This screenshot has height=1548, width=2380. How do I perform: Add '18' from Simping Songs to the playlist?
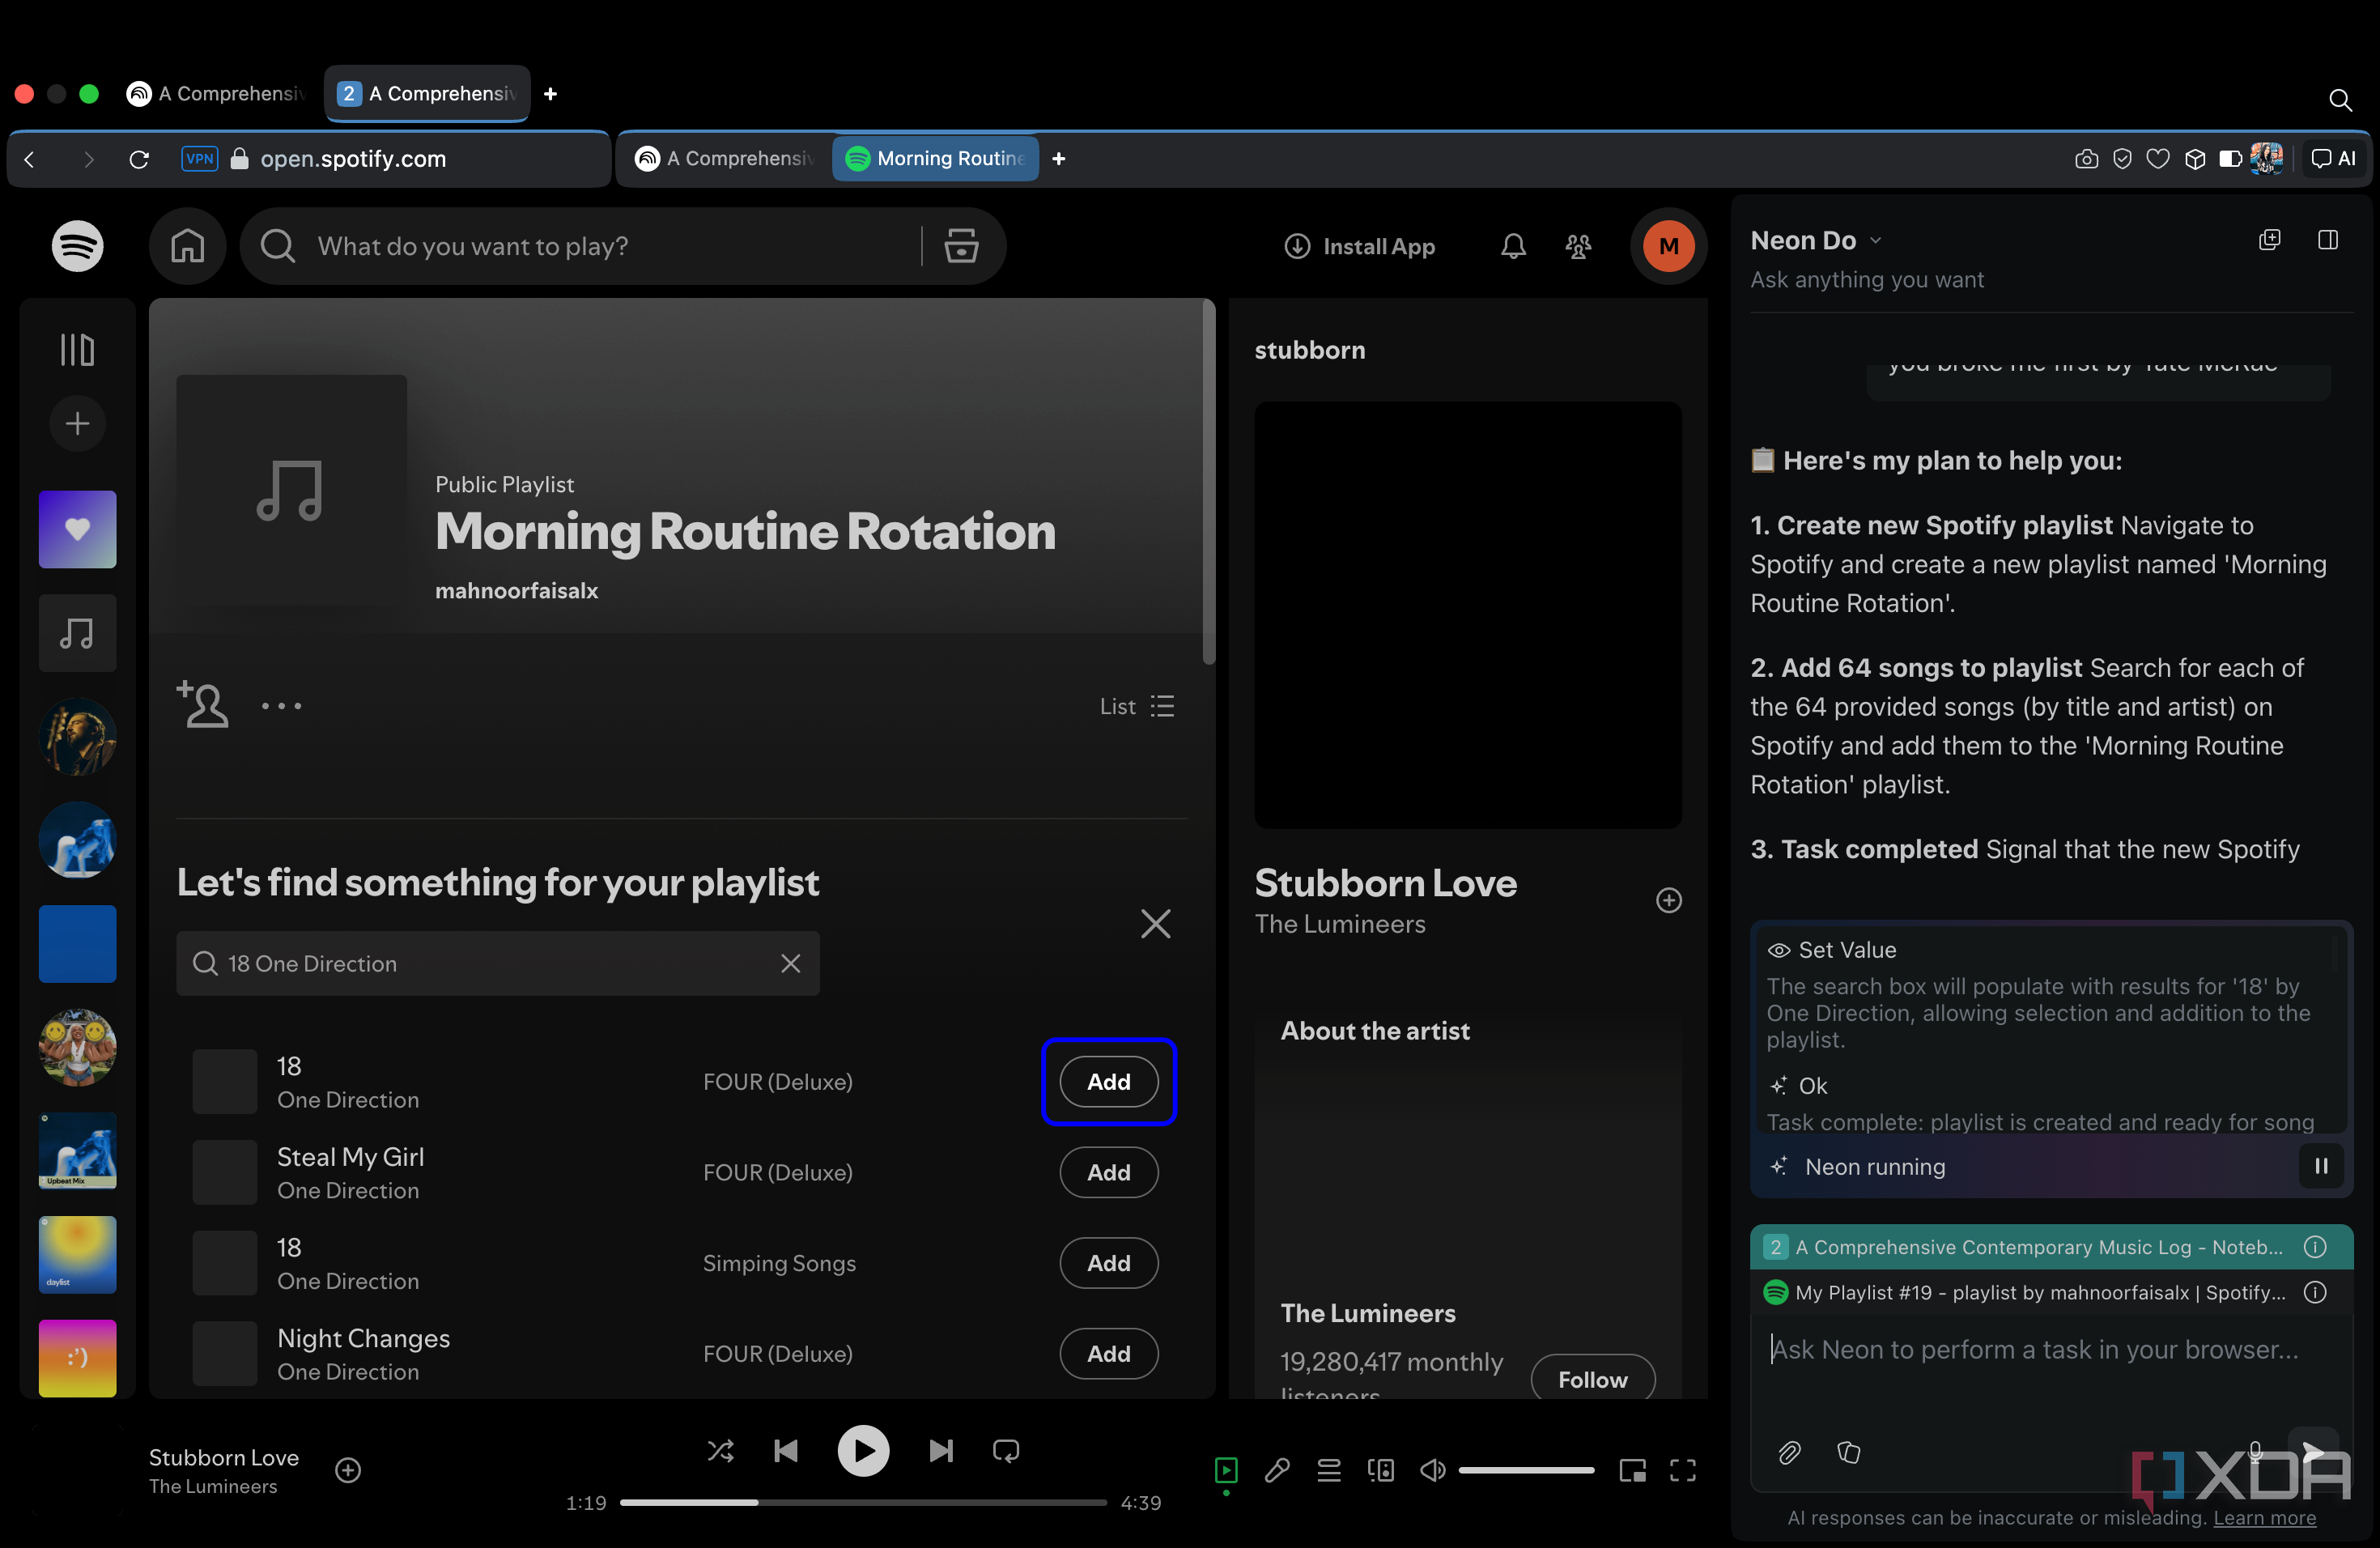(x=1108, y=1263)
